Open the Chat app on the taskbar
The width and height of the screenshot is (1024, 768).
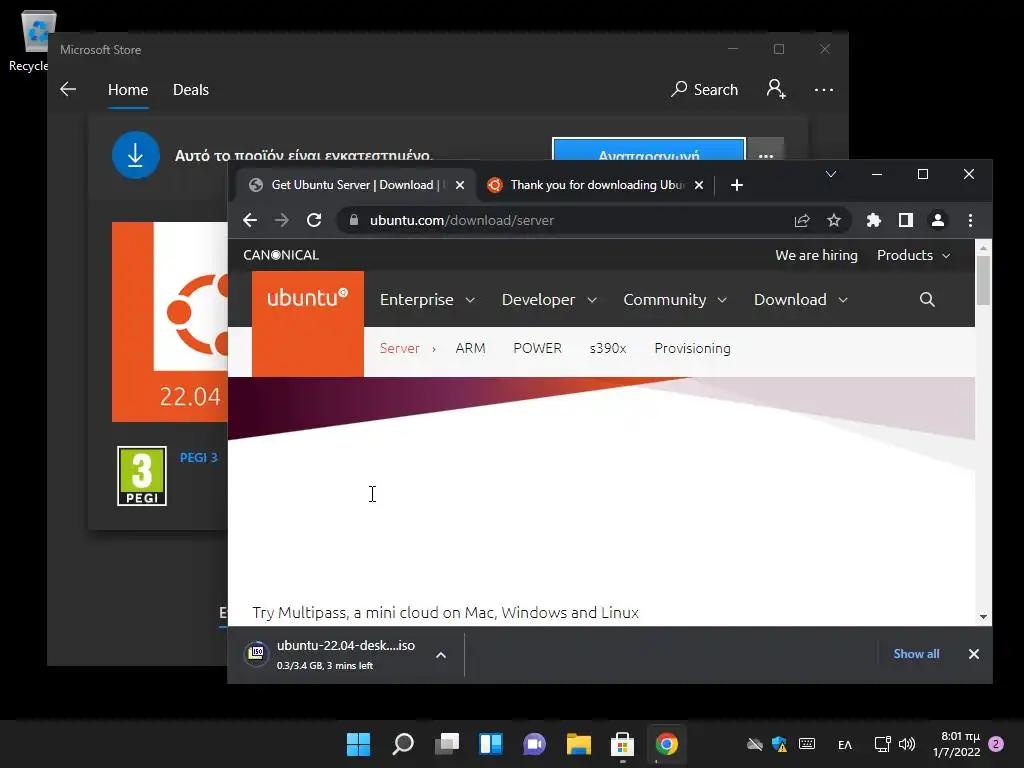coord(535,744)
